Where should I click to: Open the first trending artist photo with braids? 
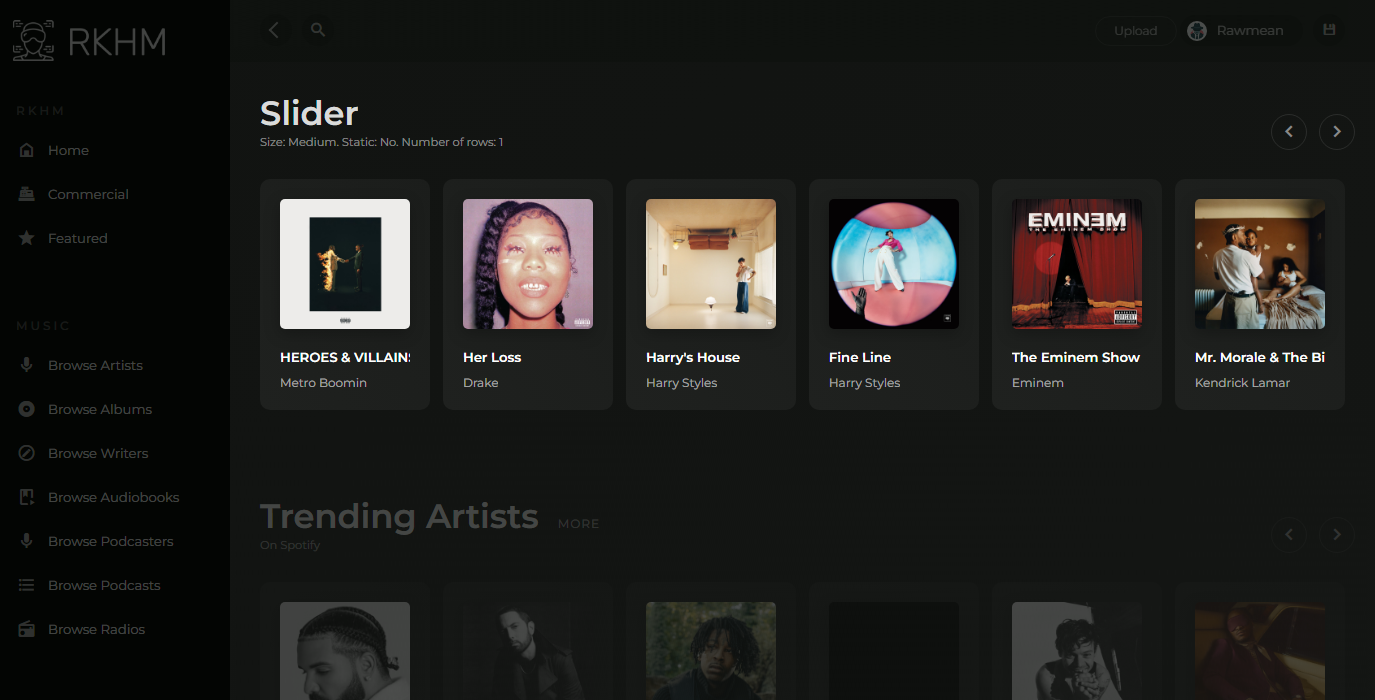point(345,651)
